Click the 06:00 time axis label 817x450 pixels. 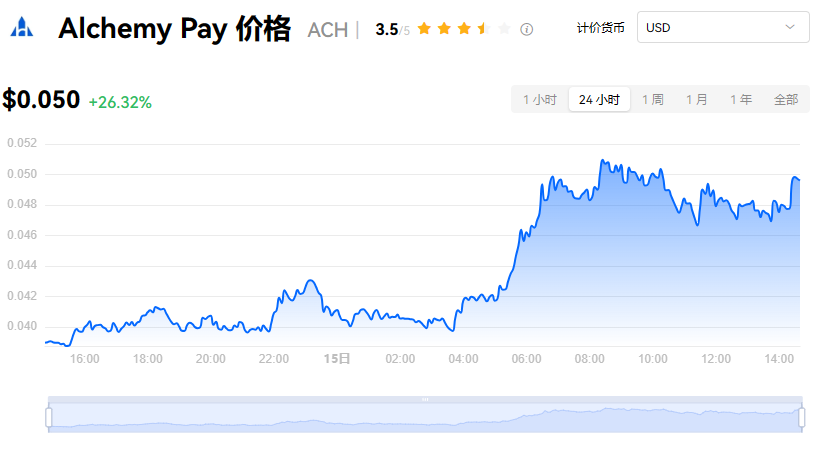click(526, 358)
